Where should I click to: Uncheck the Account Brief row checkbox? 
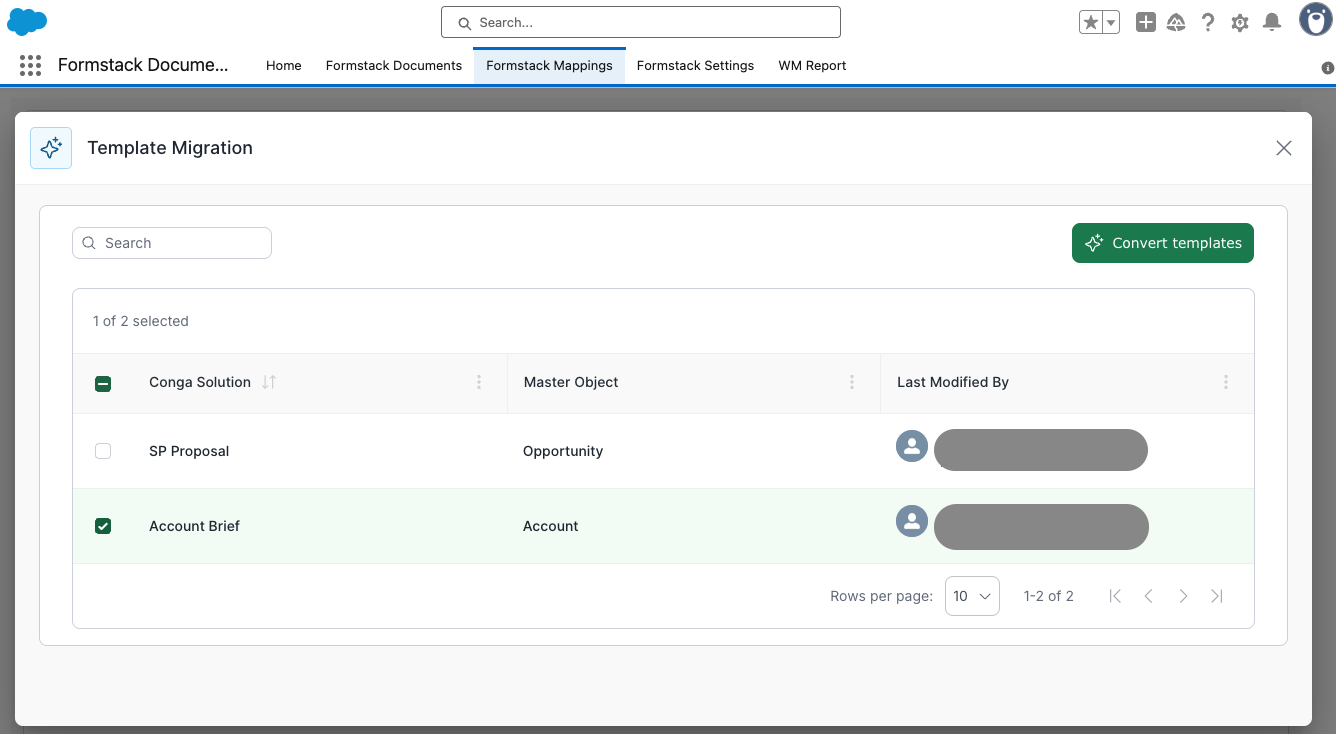point(103,526)
